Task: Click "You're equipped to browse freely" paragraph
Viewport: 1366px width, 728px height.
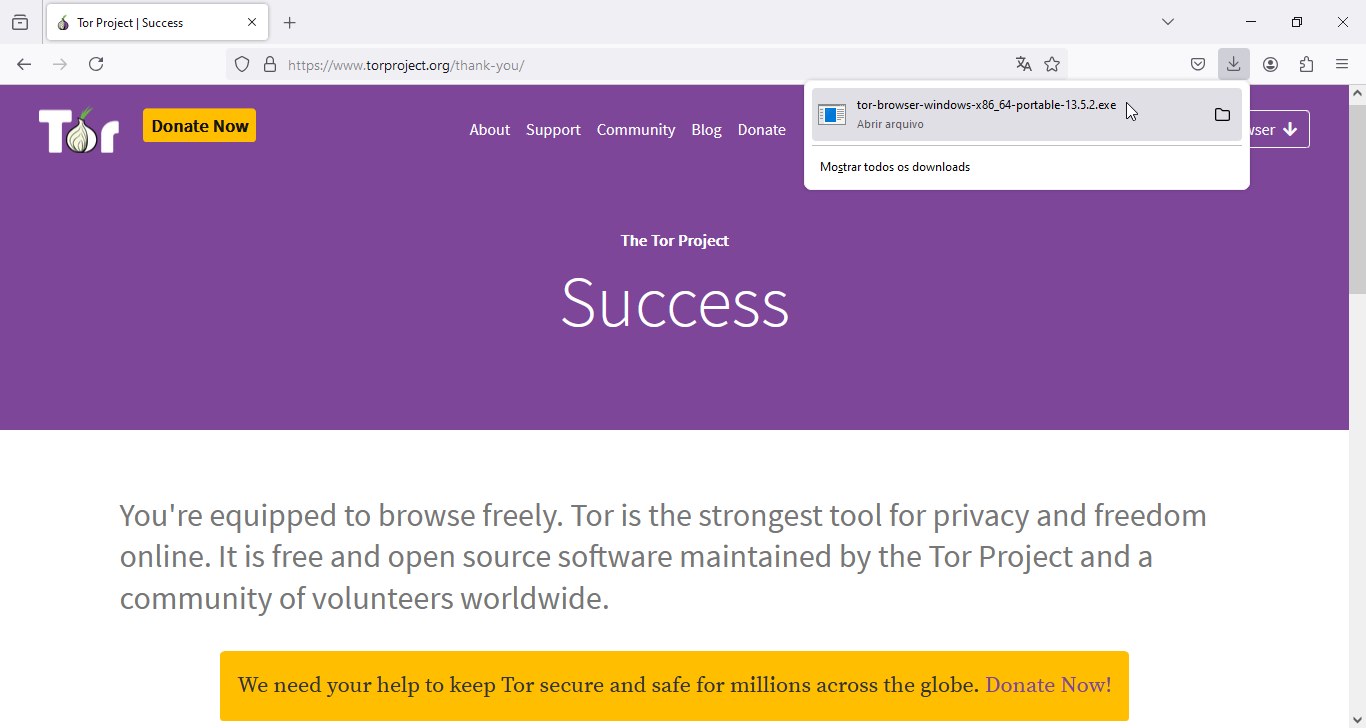Action: pyautogui.click(x=663, y=557)
